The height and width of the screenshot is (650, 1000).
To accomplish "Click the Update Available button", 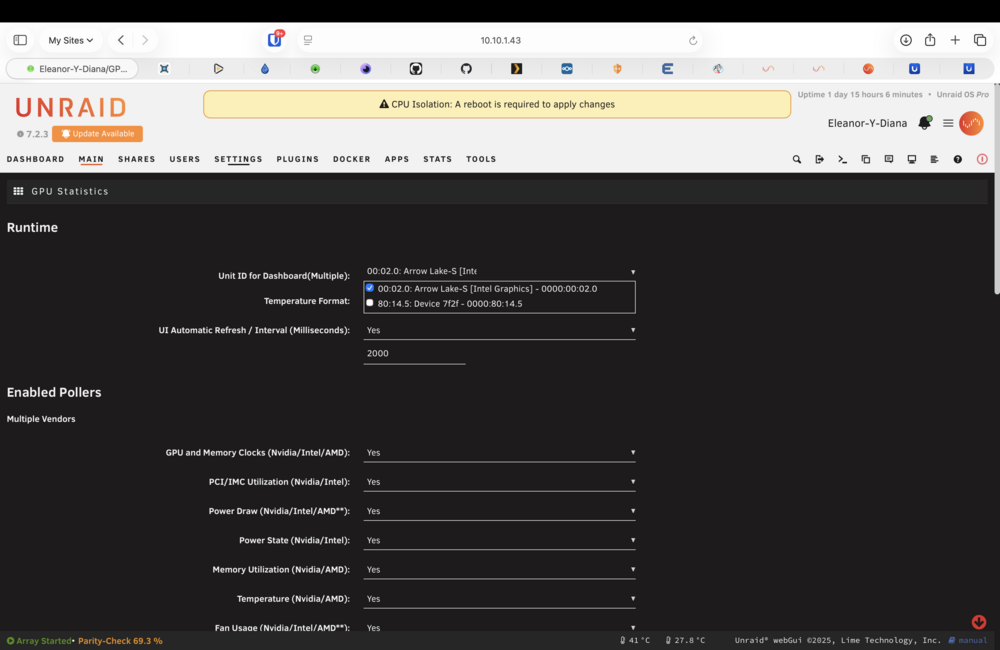I will point(98,134).
